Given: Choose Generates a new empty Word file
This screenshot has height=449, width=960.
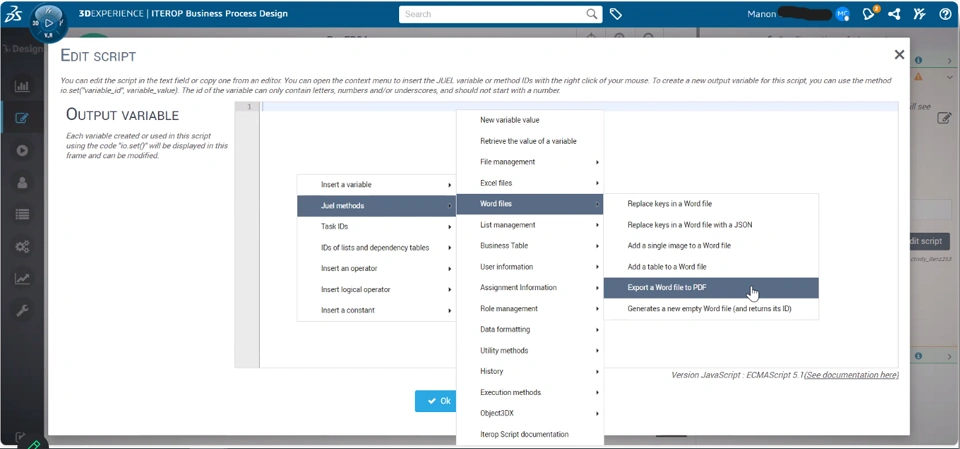Looking at the screenshot, I should coord(711,309).
